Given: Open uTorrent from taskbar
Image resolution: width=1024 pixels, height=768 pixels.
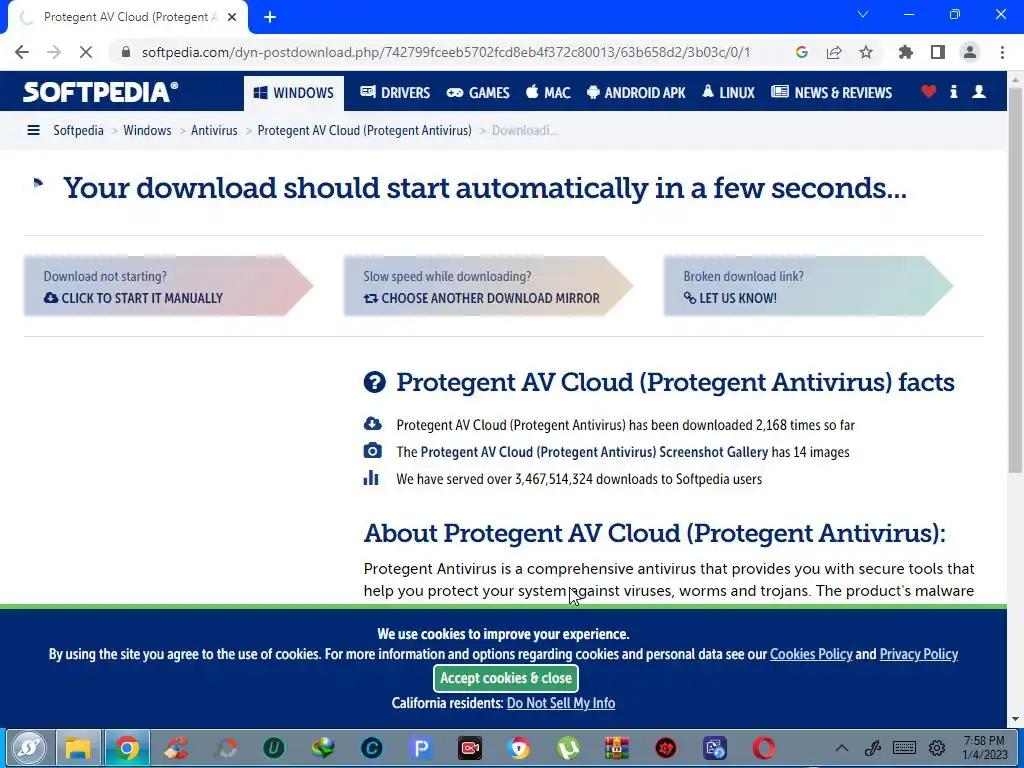Looking at the screenshot, I should click(x=568, y=748).
